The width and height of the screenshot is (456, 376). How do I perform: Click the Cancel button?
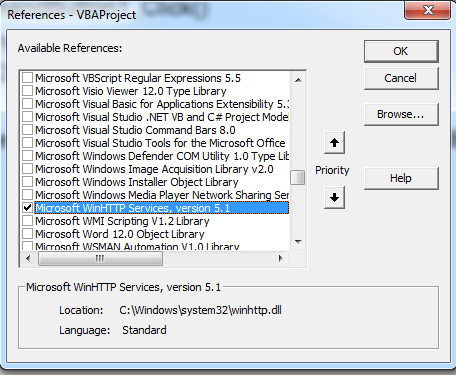[x=401, y=78]
